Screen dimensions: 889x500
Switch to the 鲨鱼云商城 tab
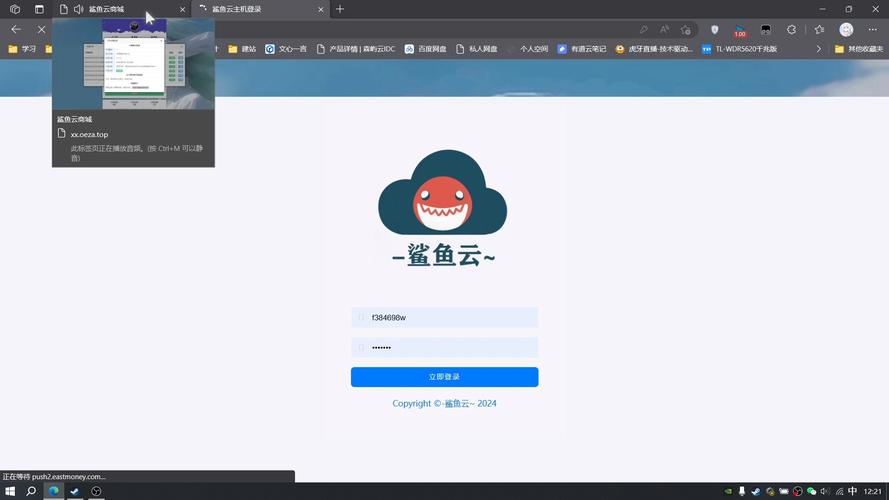point(122,9)
